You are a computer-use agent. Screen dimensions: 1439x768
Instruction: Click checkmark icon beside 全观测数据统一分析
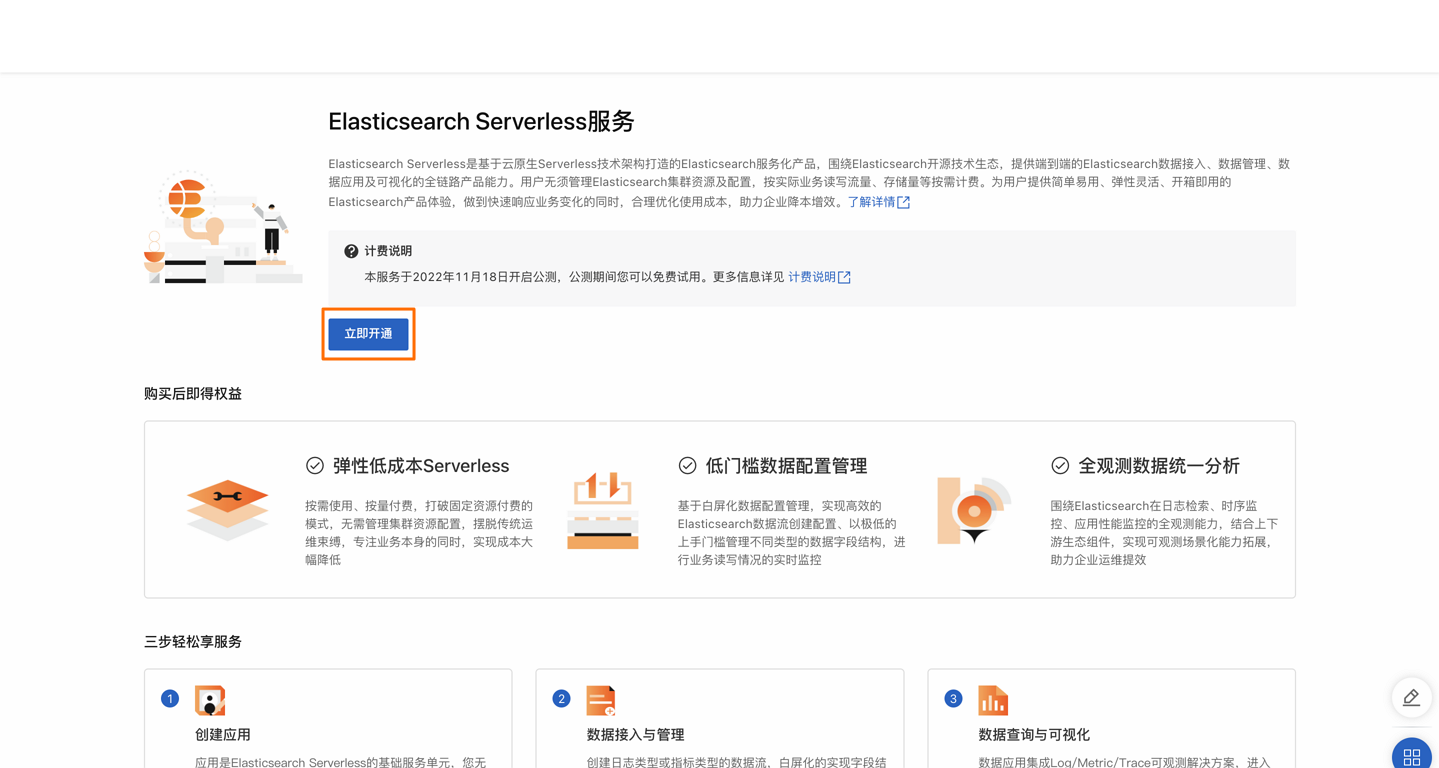click(x=1060, y=465)
